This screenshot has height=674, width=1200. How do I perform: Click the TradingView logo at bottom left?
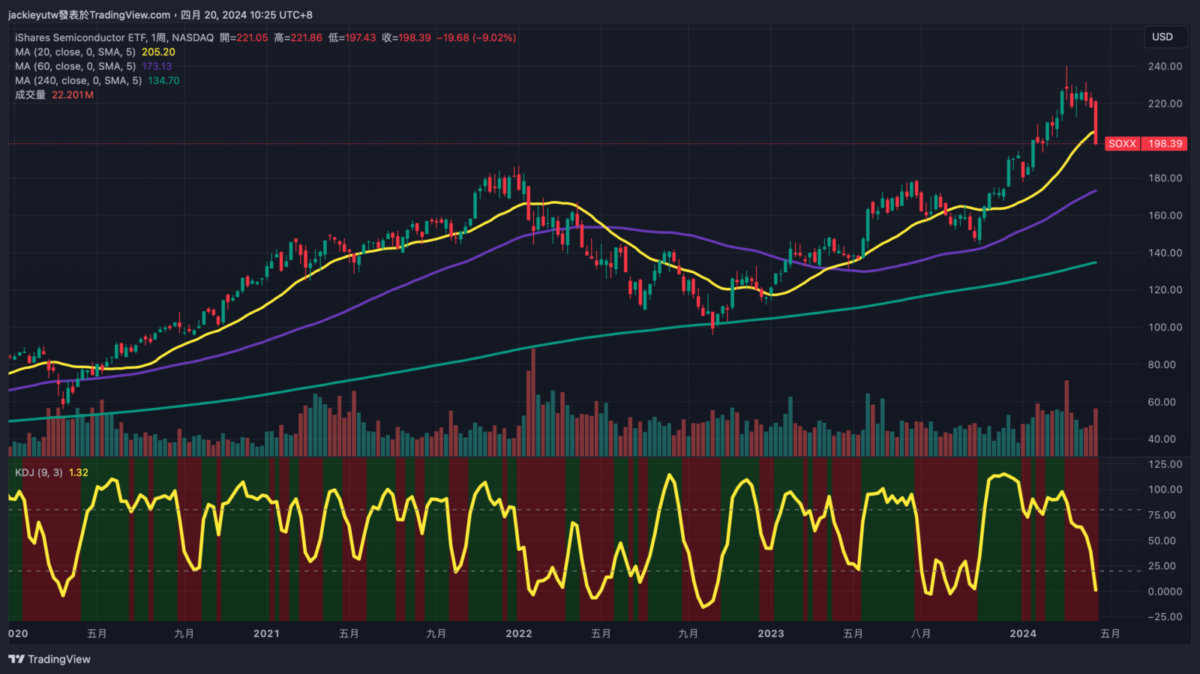[49, 659]
